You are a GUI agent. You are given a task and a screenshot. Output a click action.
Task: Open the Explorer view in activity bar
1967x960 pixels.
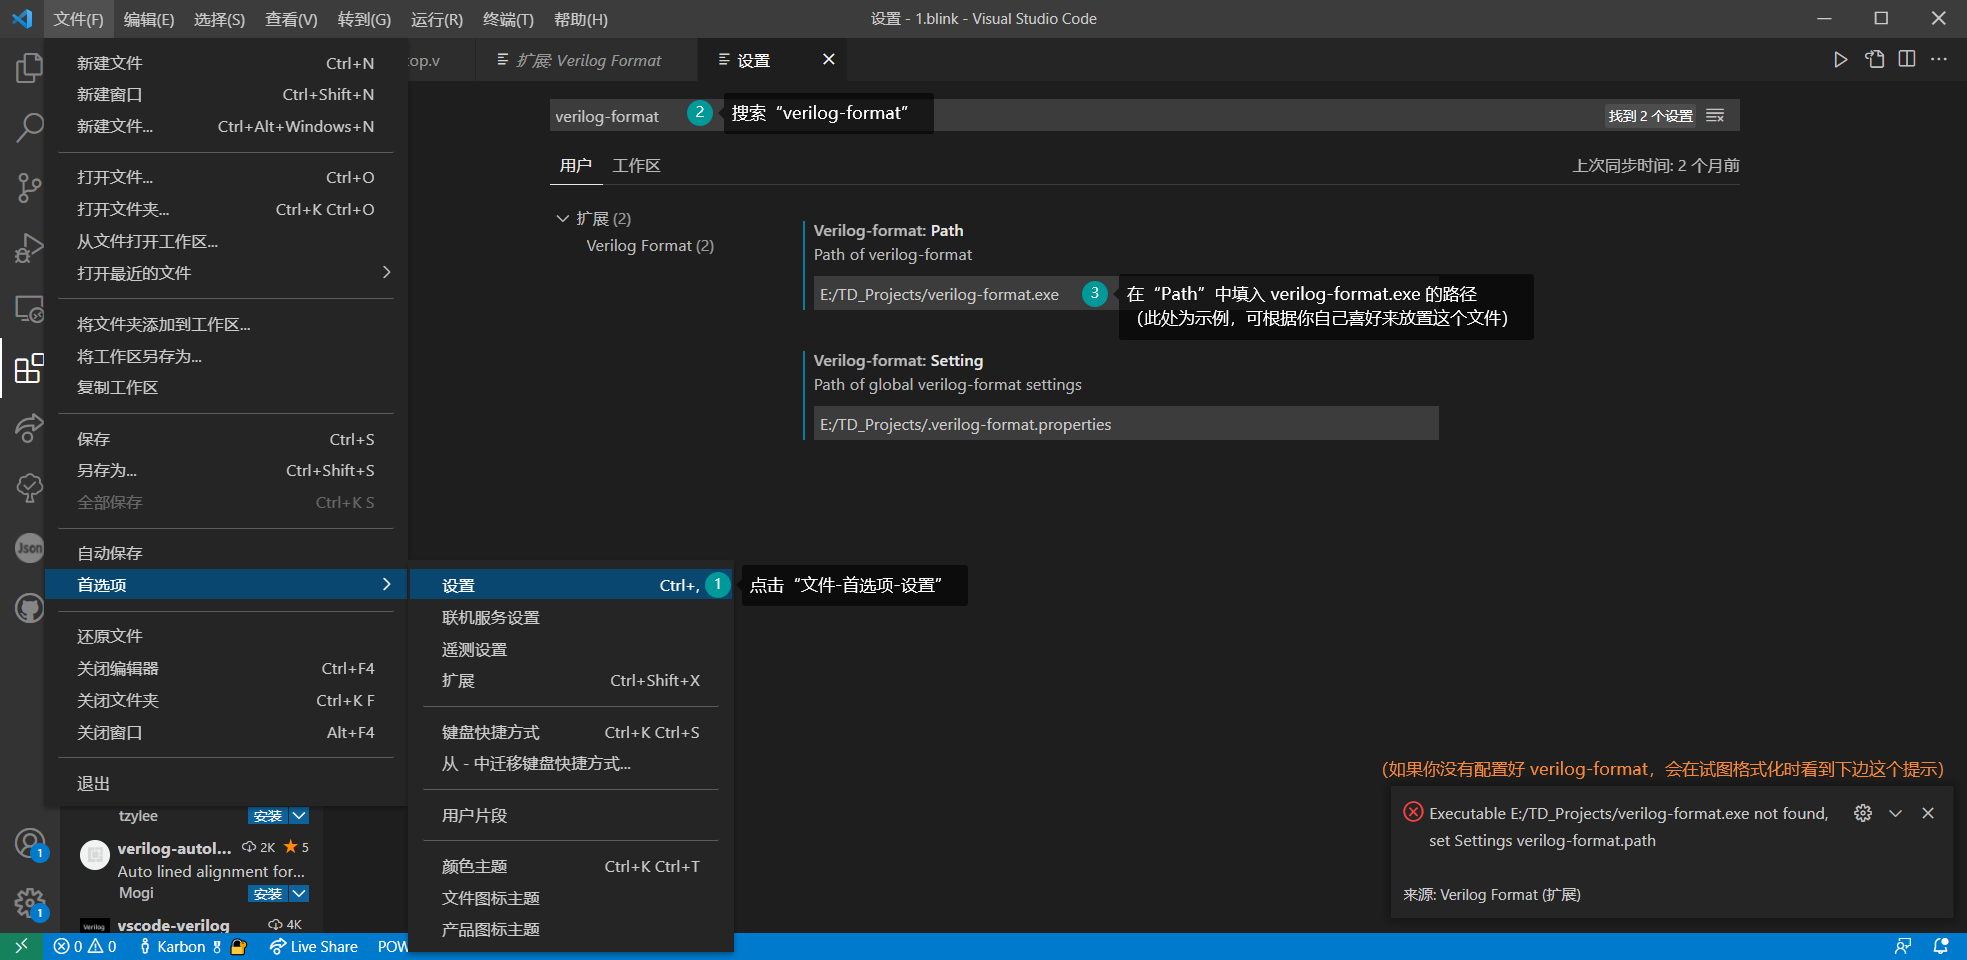click(29, 68)
